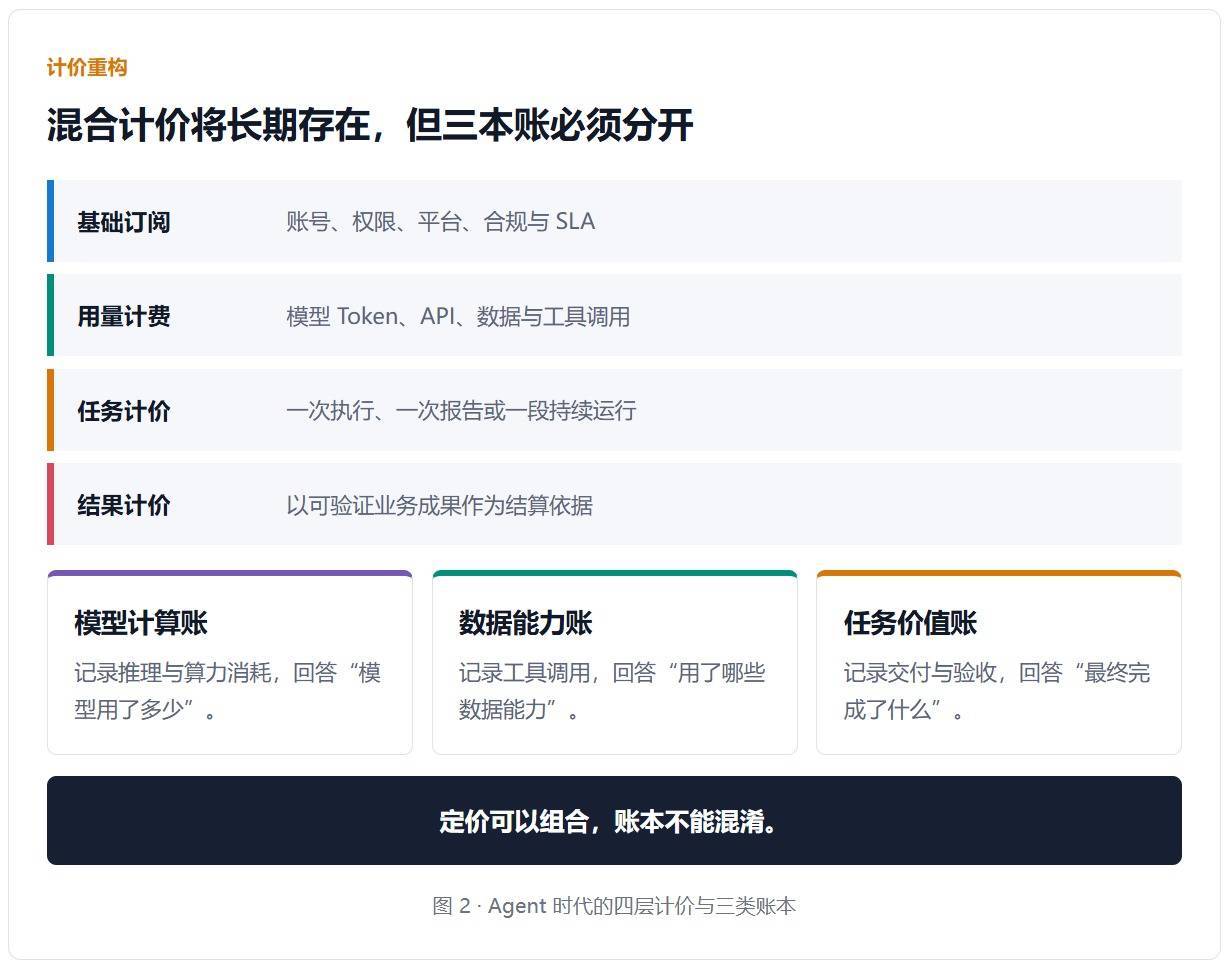Click the text 一次执行、一次报告或一段持续运行

461,411
